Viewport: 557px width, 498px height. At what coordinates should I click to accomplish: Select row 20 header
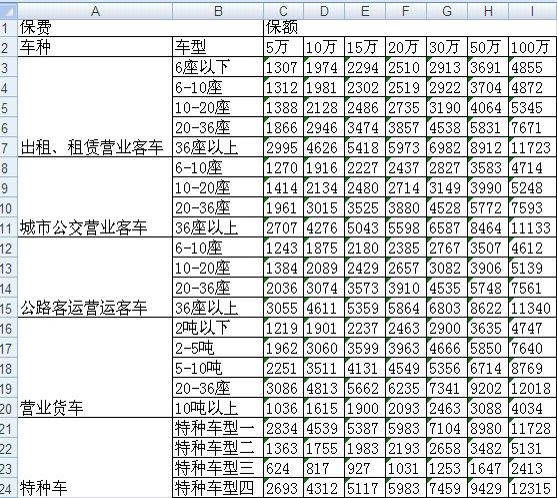click(9, 408)
